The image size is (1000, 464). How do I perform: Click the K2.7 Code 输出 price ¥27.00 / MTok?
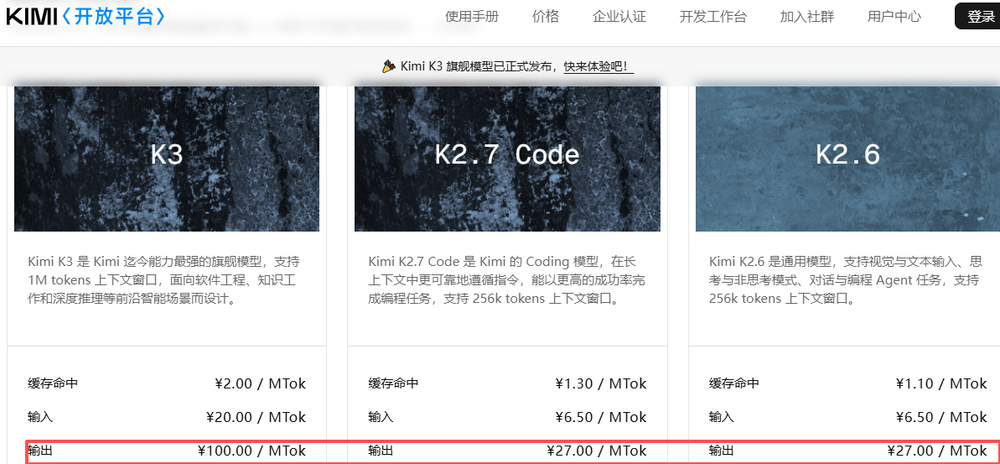(596, 451)
